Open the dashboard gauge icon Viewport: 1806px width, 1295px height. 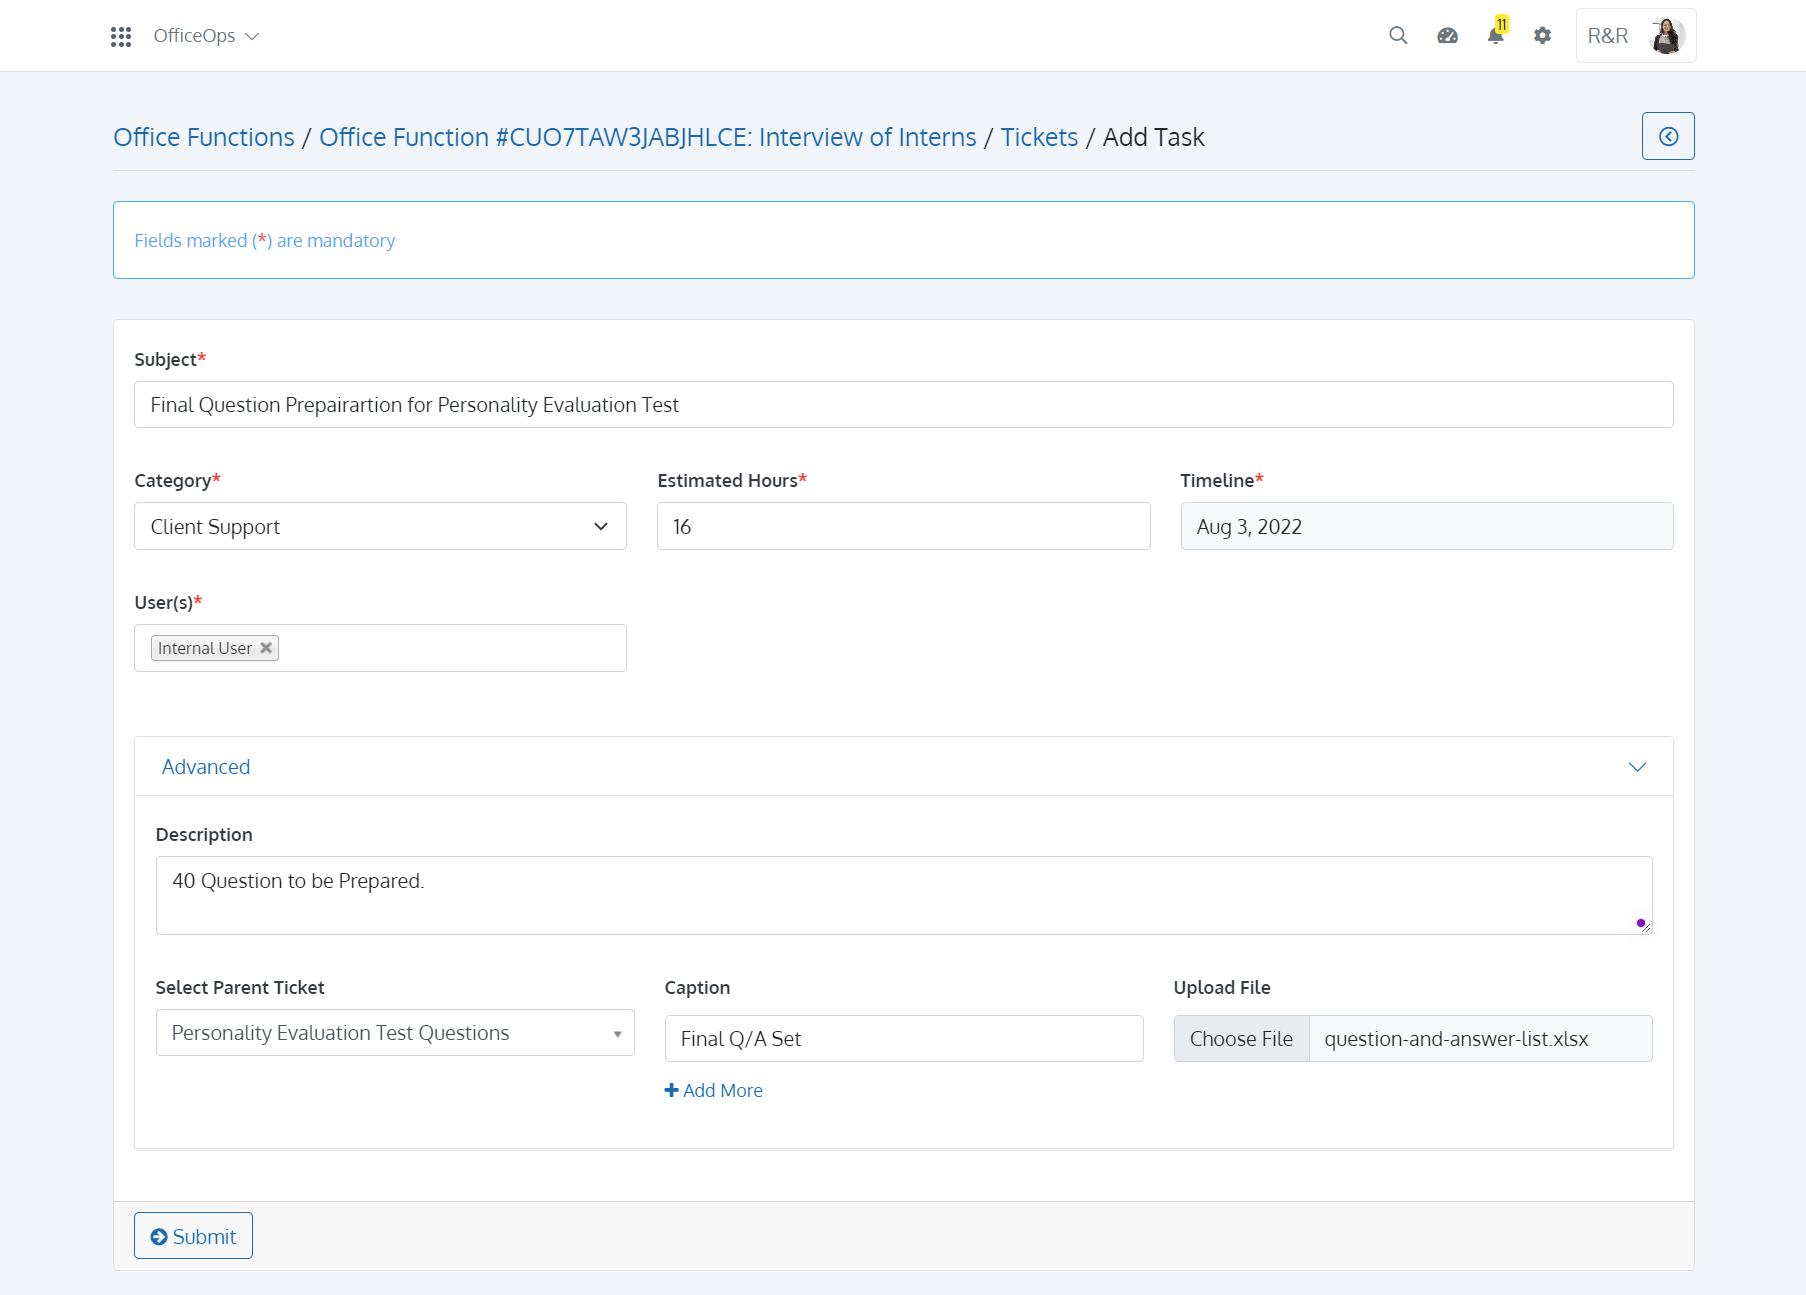click(x=1447, y=36)
